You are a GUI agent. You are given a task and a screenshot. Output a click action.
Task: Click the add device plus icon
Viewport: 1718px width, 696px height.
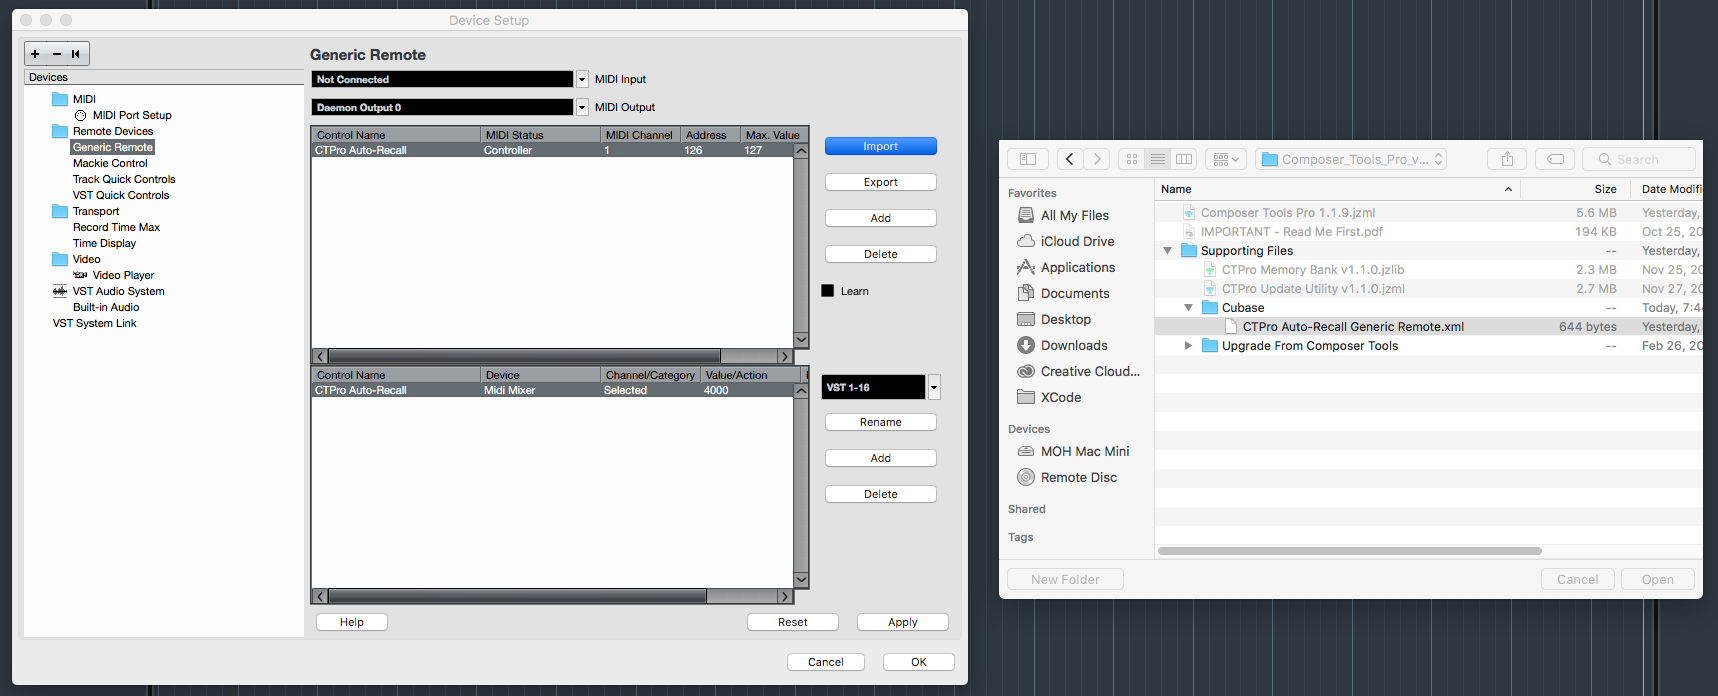pyautogui.click(x=35, y=54)
